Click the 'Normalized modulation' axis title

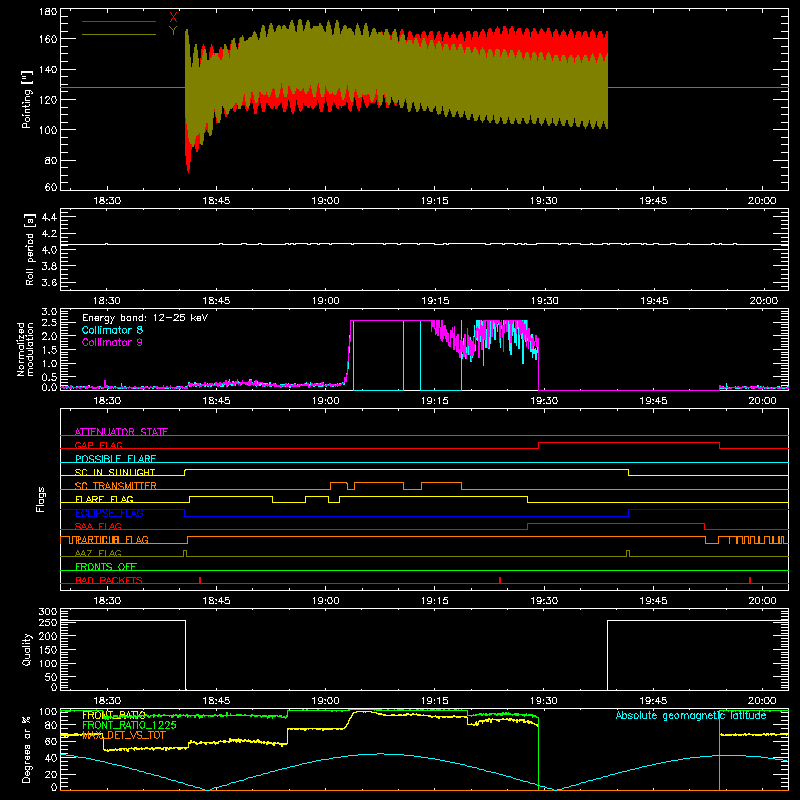point(25,349)
